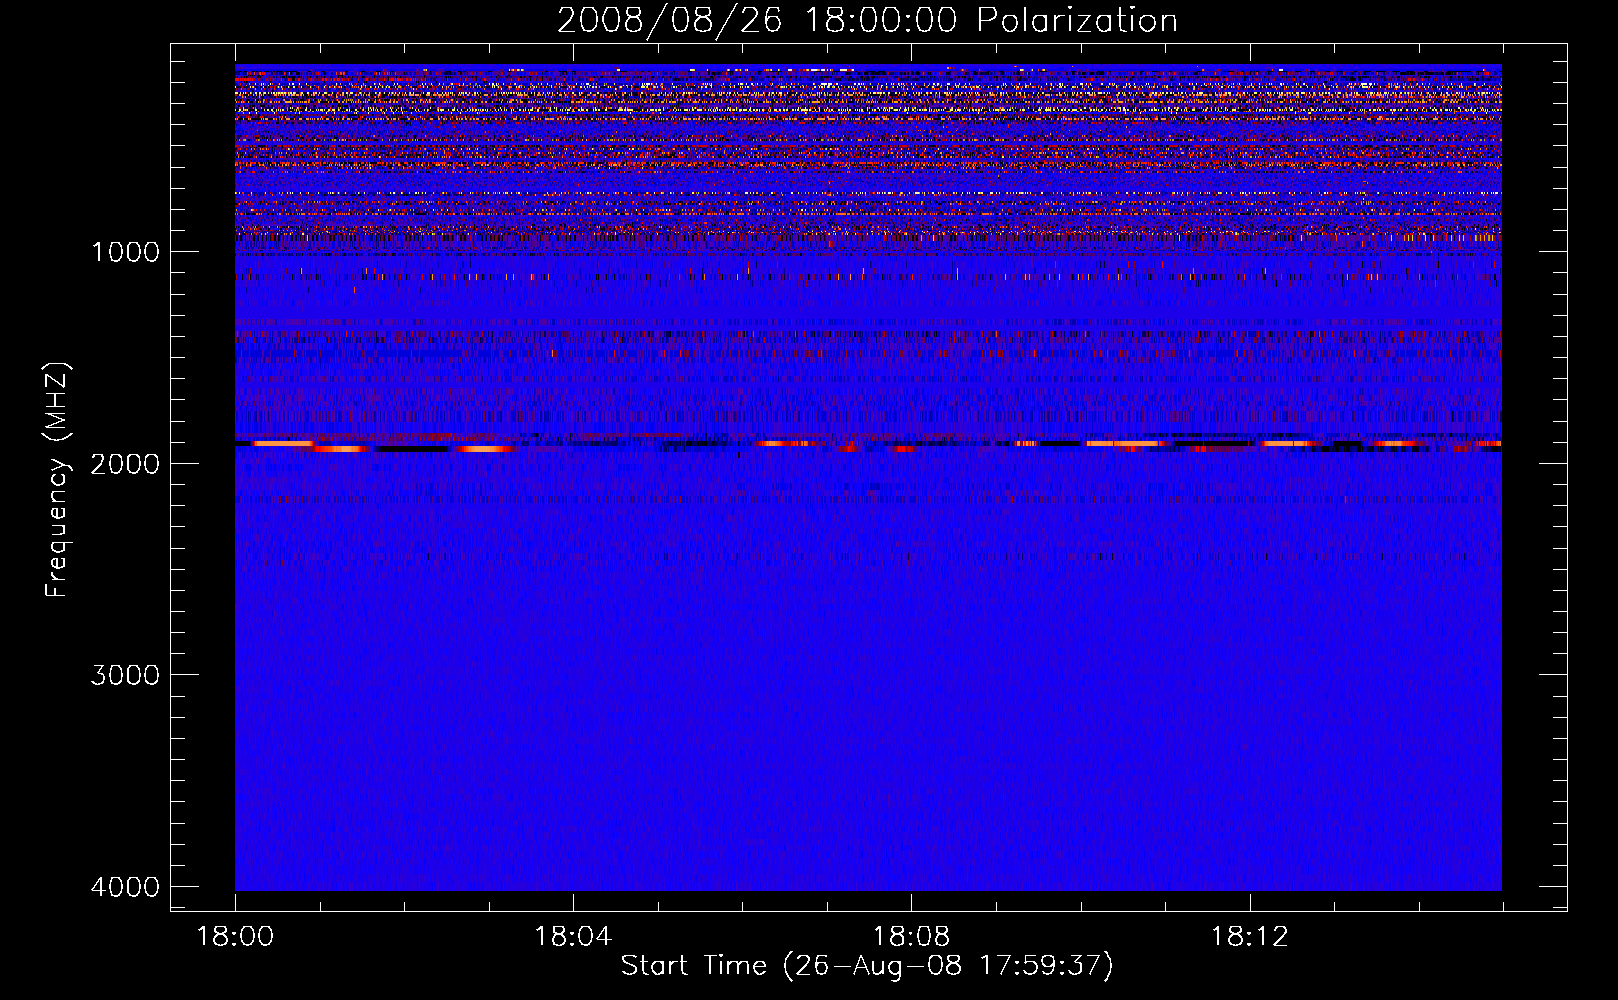This screenshot has width=1618, height=1000.
Task: Click the '1000' frequency tick label
Action: point(125,252)
